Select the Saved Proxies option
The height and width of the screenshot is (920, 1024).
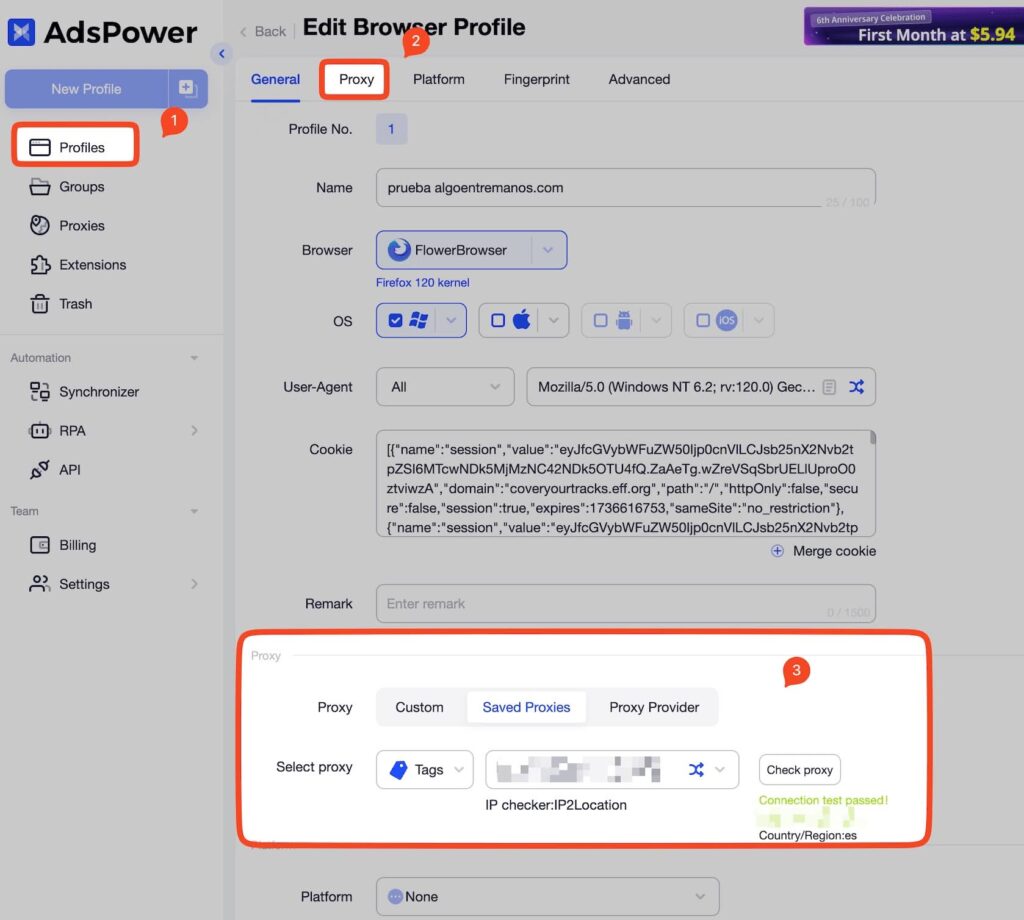[526, 708]
